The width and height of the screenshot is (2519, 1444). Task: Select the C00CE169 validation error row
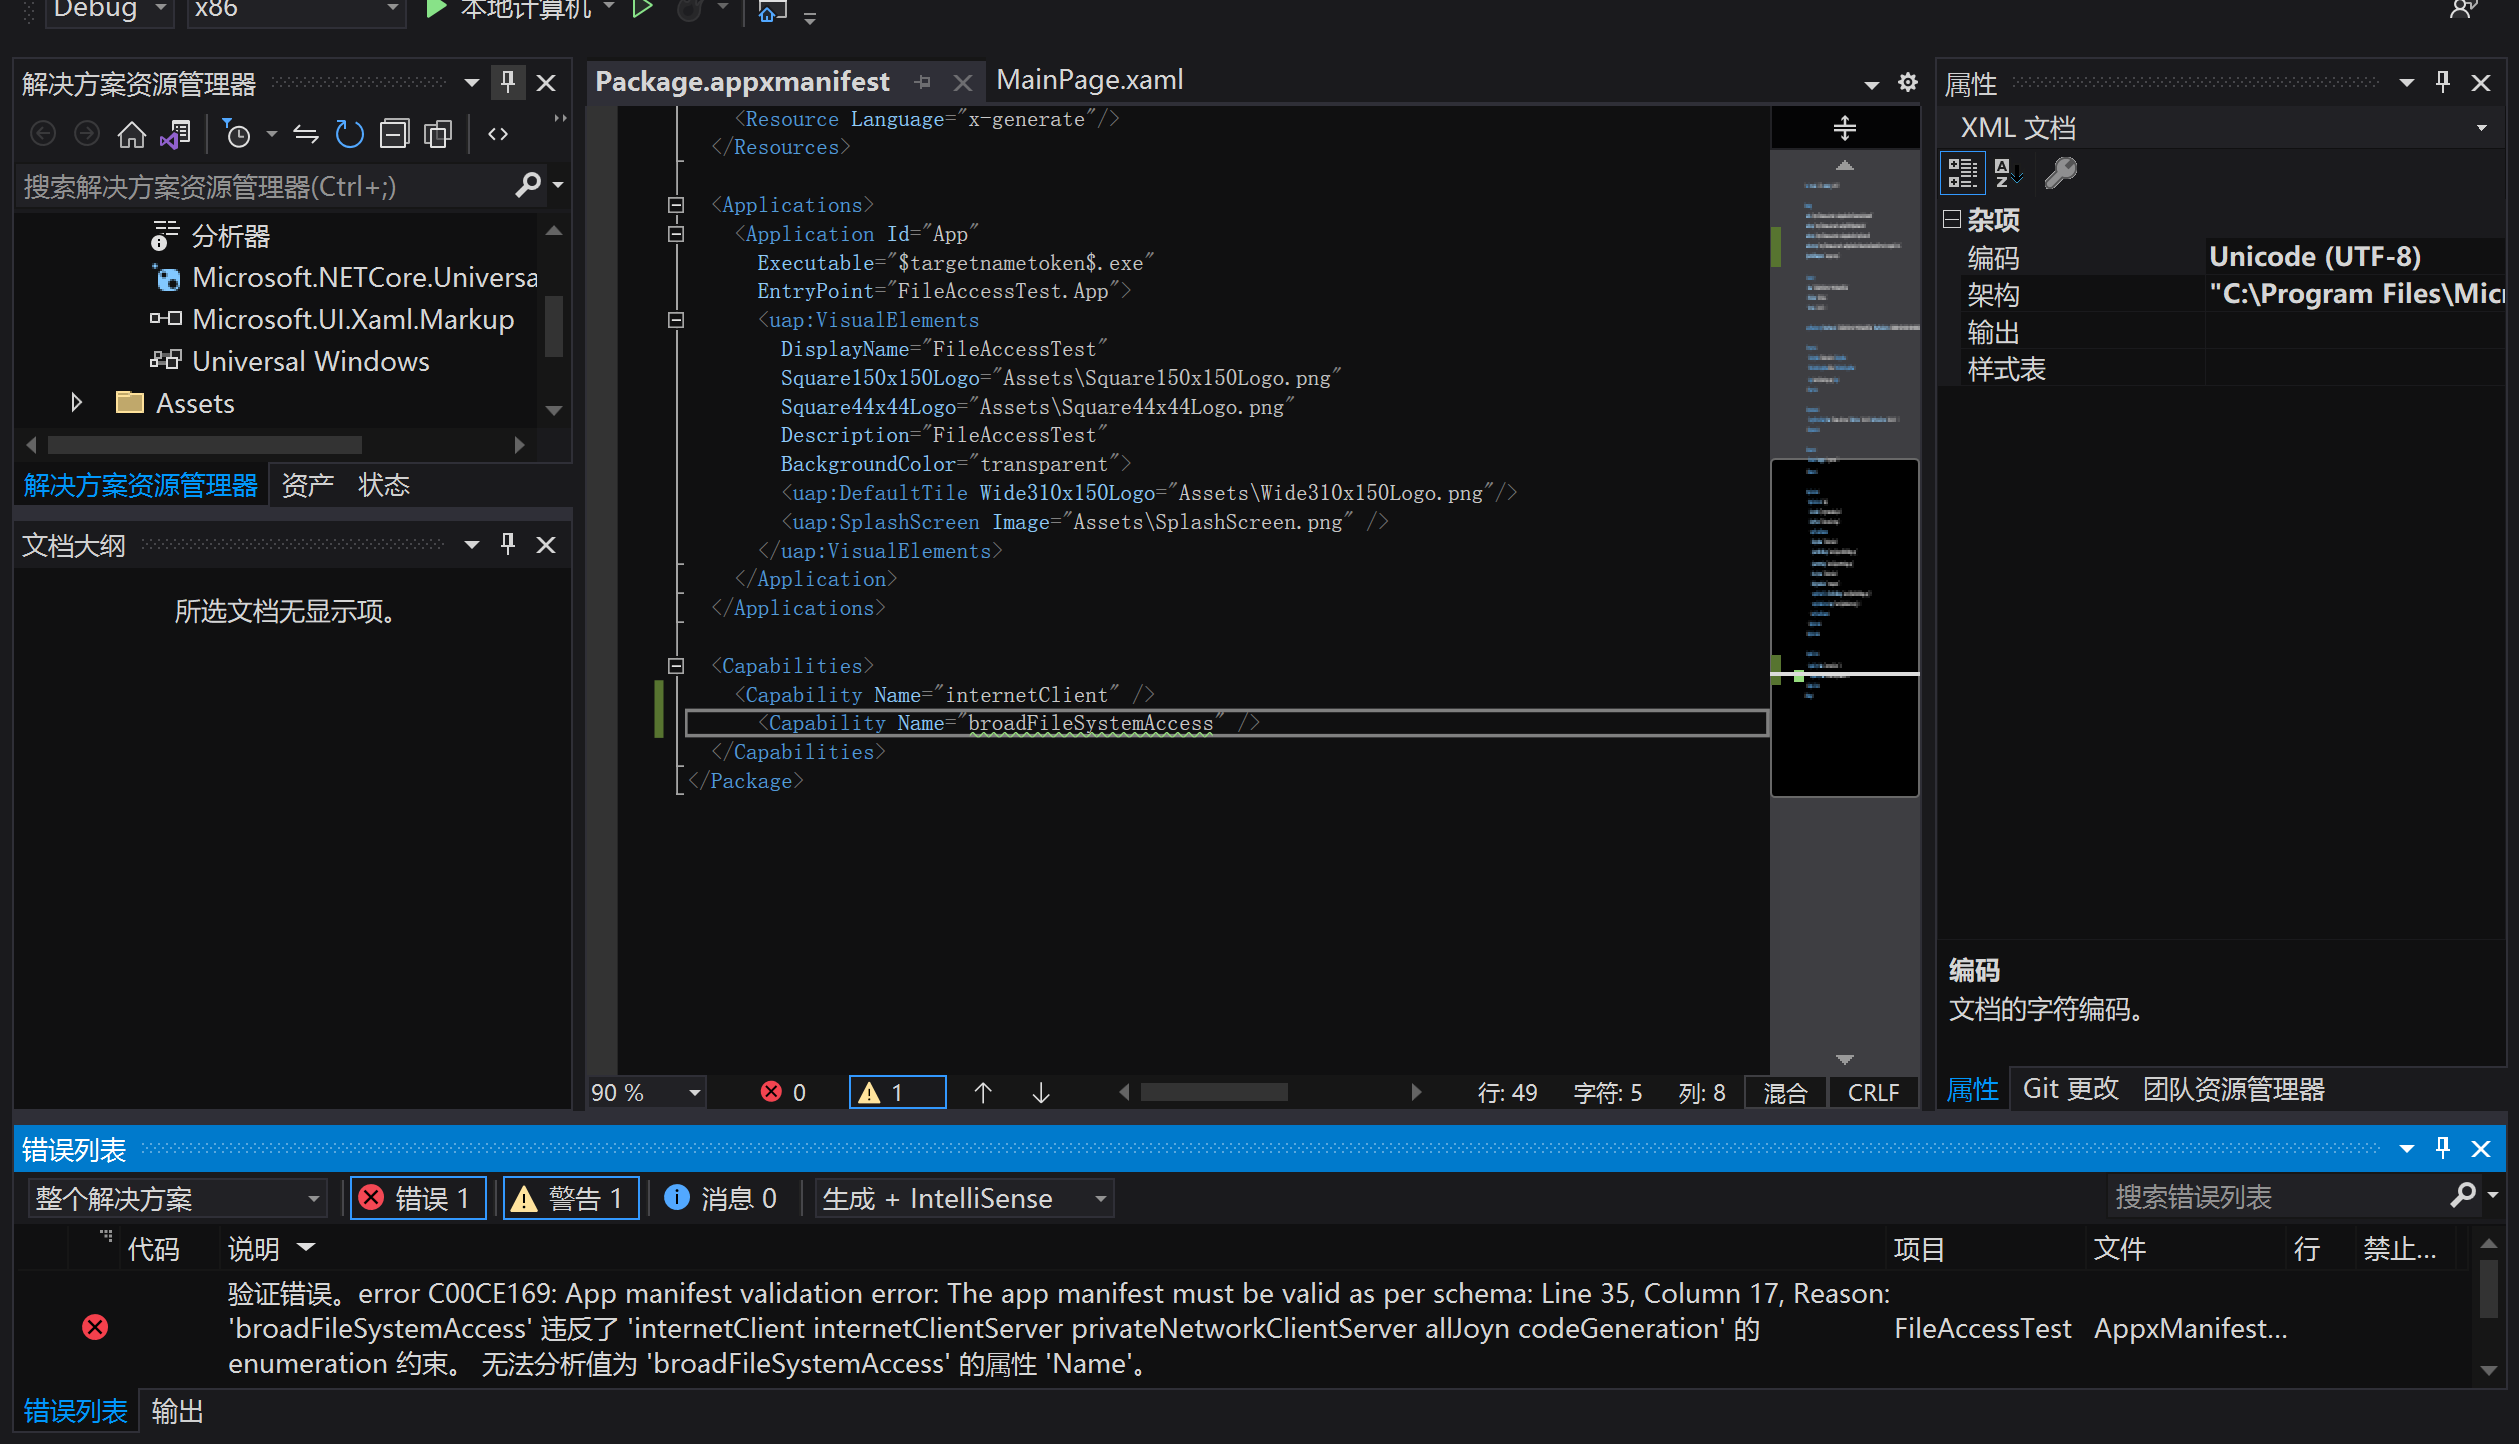(x=1240, y=1328)
